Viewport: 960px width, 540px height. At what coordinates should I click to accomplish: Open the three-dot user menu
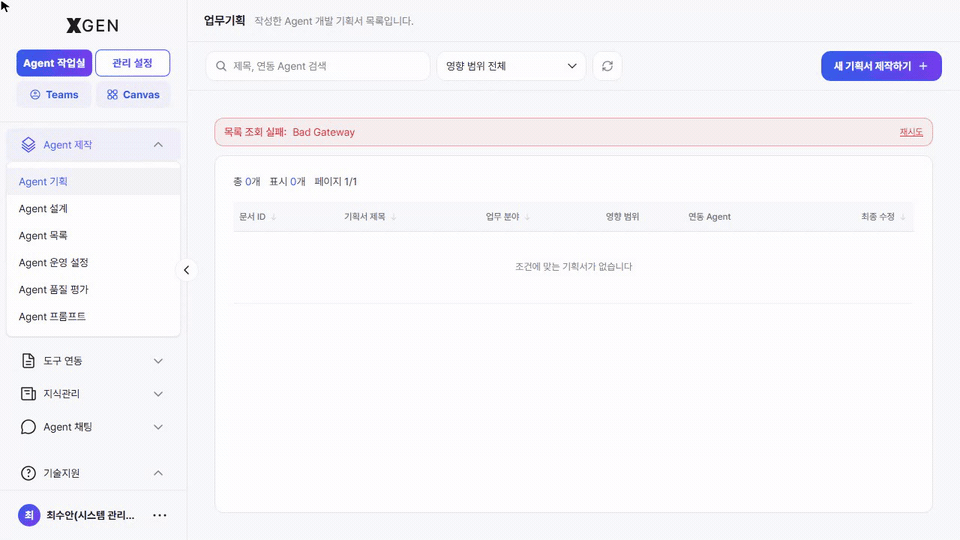(x=160, y=516)
